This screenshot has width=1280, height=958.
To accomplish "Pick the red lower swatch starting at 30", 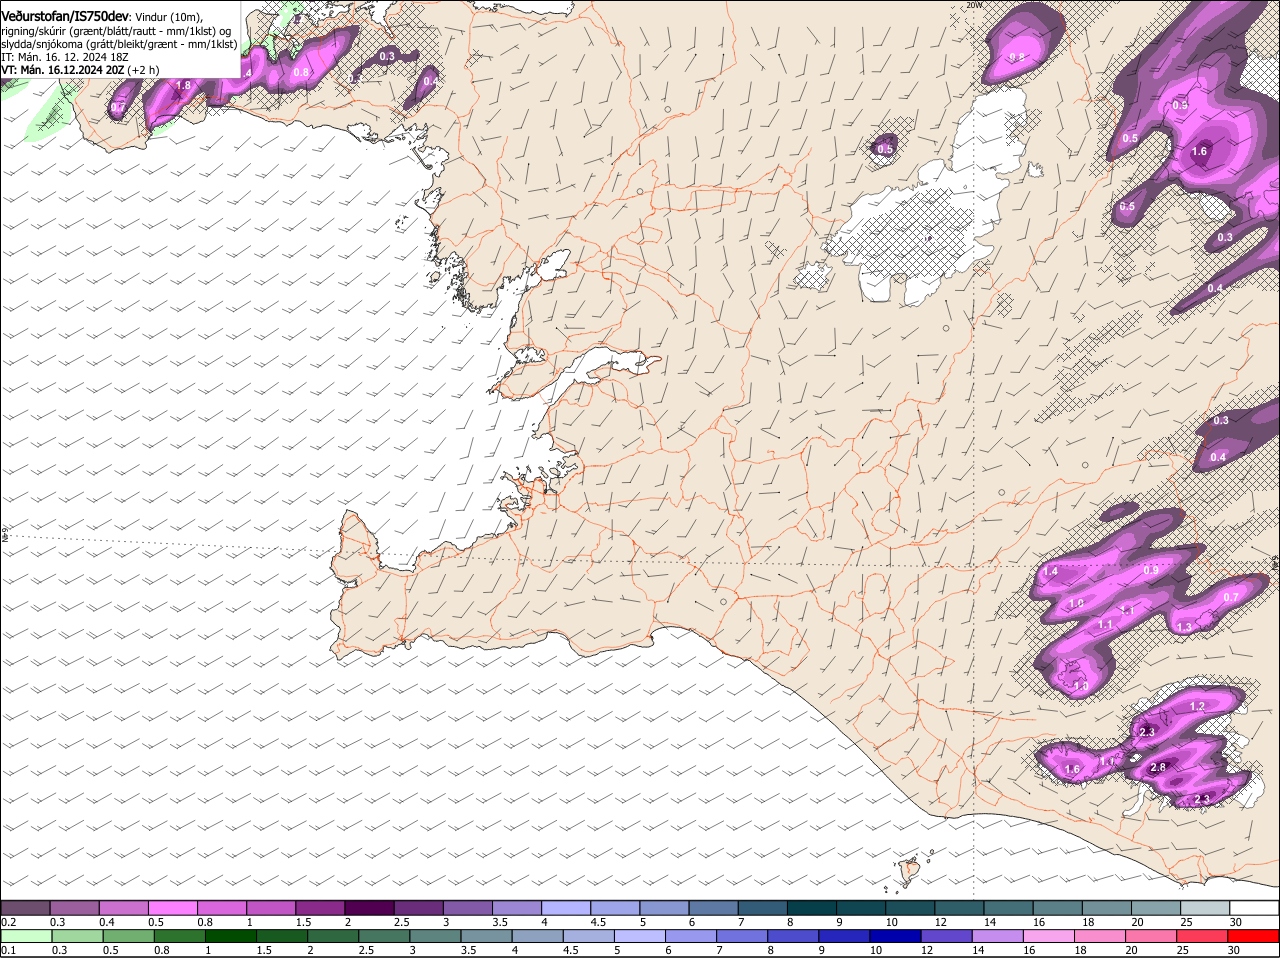I will tap(1253, 936).
